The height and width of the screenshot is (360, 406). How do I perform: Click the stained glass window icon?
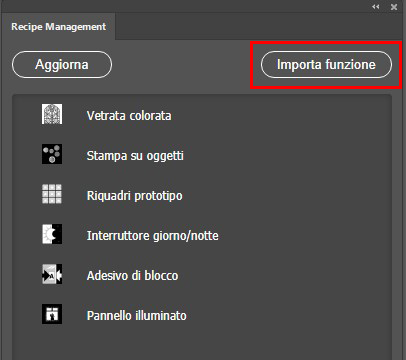point(52,114)
